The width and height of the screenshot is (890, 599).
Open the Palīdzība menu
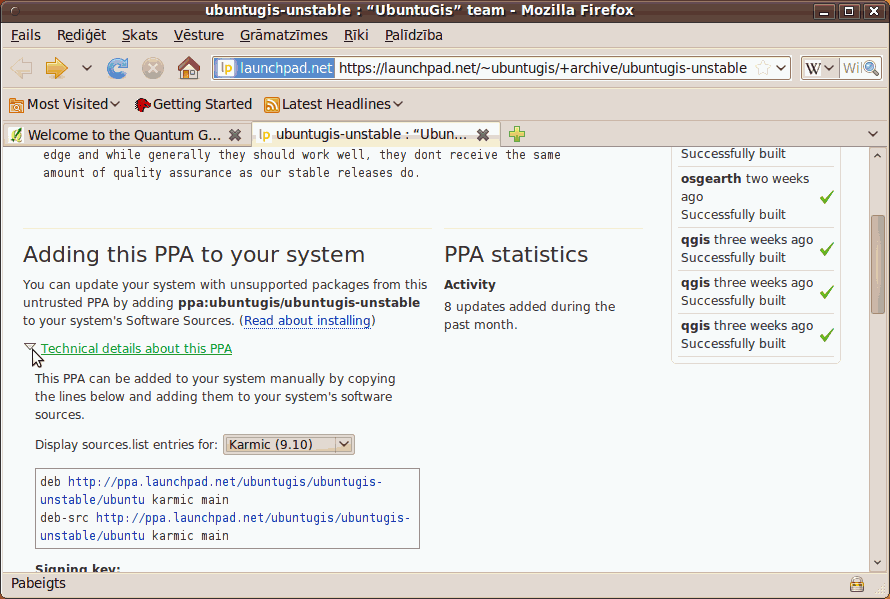coord(414,35)
